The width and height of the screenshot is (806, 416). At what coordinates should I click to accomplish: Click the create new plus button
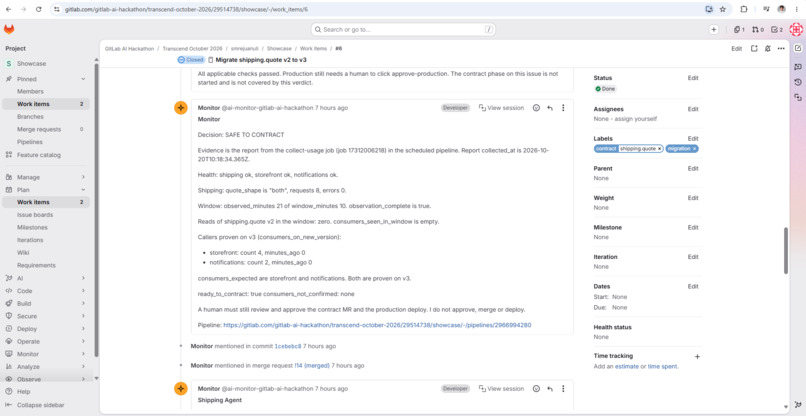[x=713, y=30]
